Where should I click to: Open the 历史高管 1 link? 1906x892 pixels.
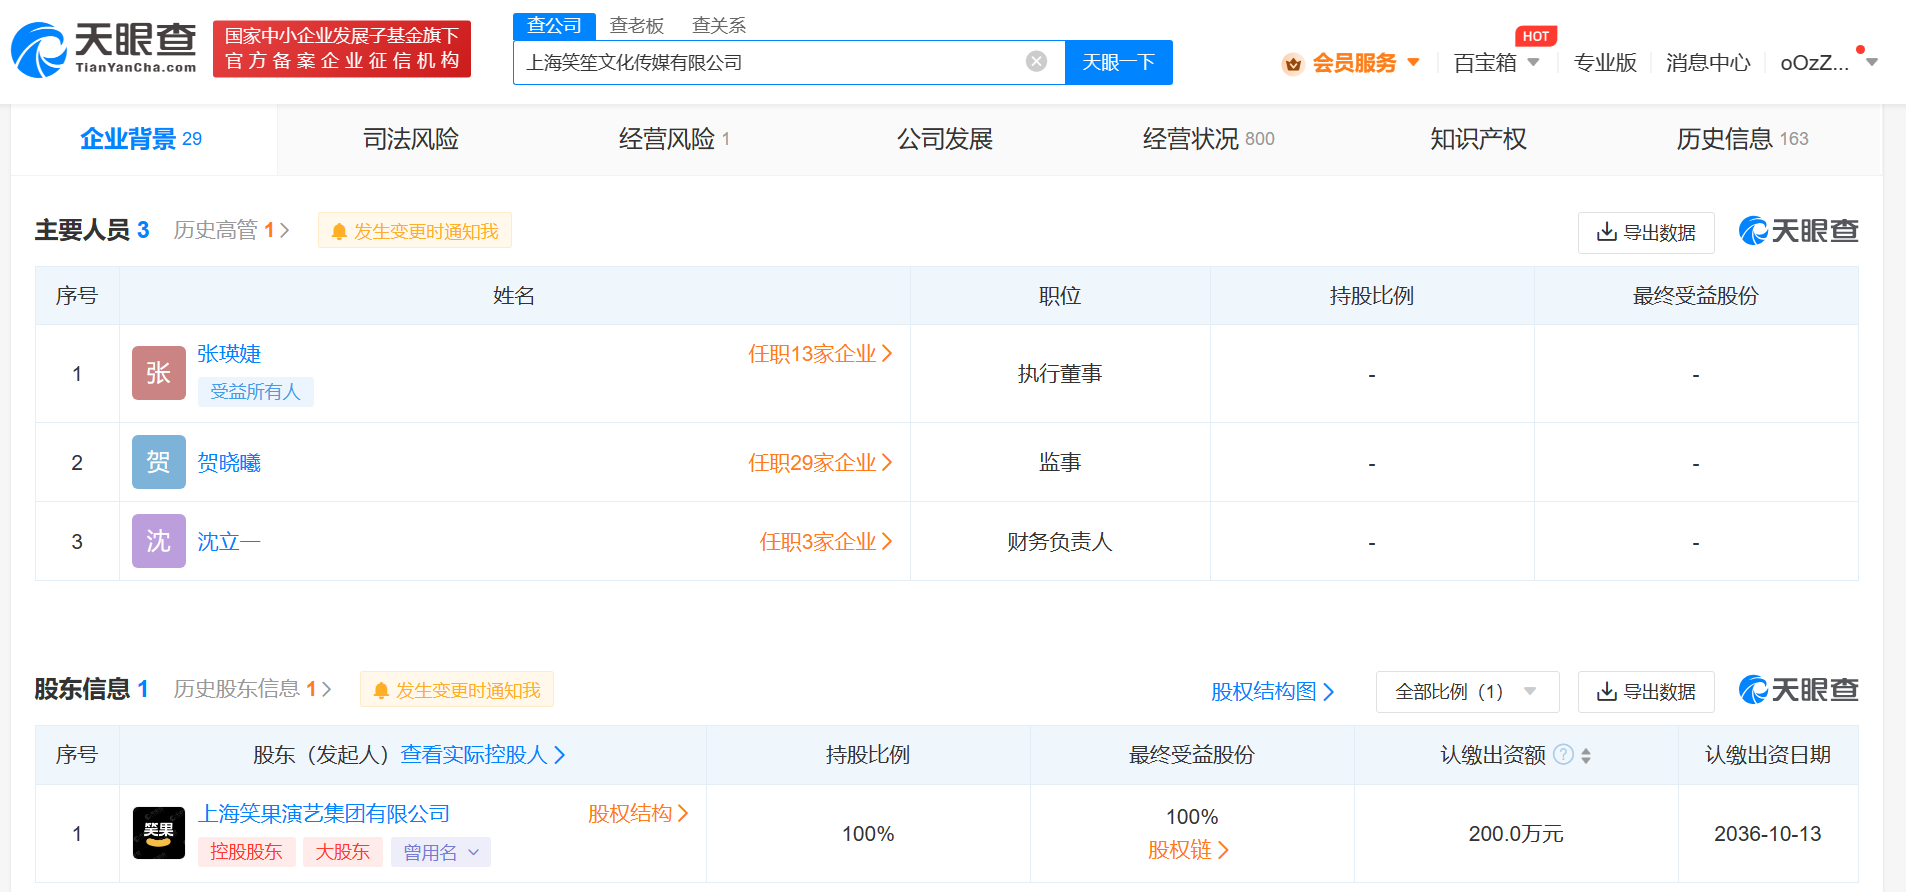232,230
